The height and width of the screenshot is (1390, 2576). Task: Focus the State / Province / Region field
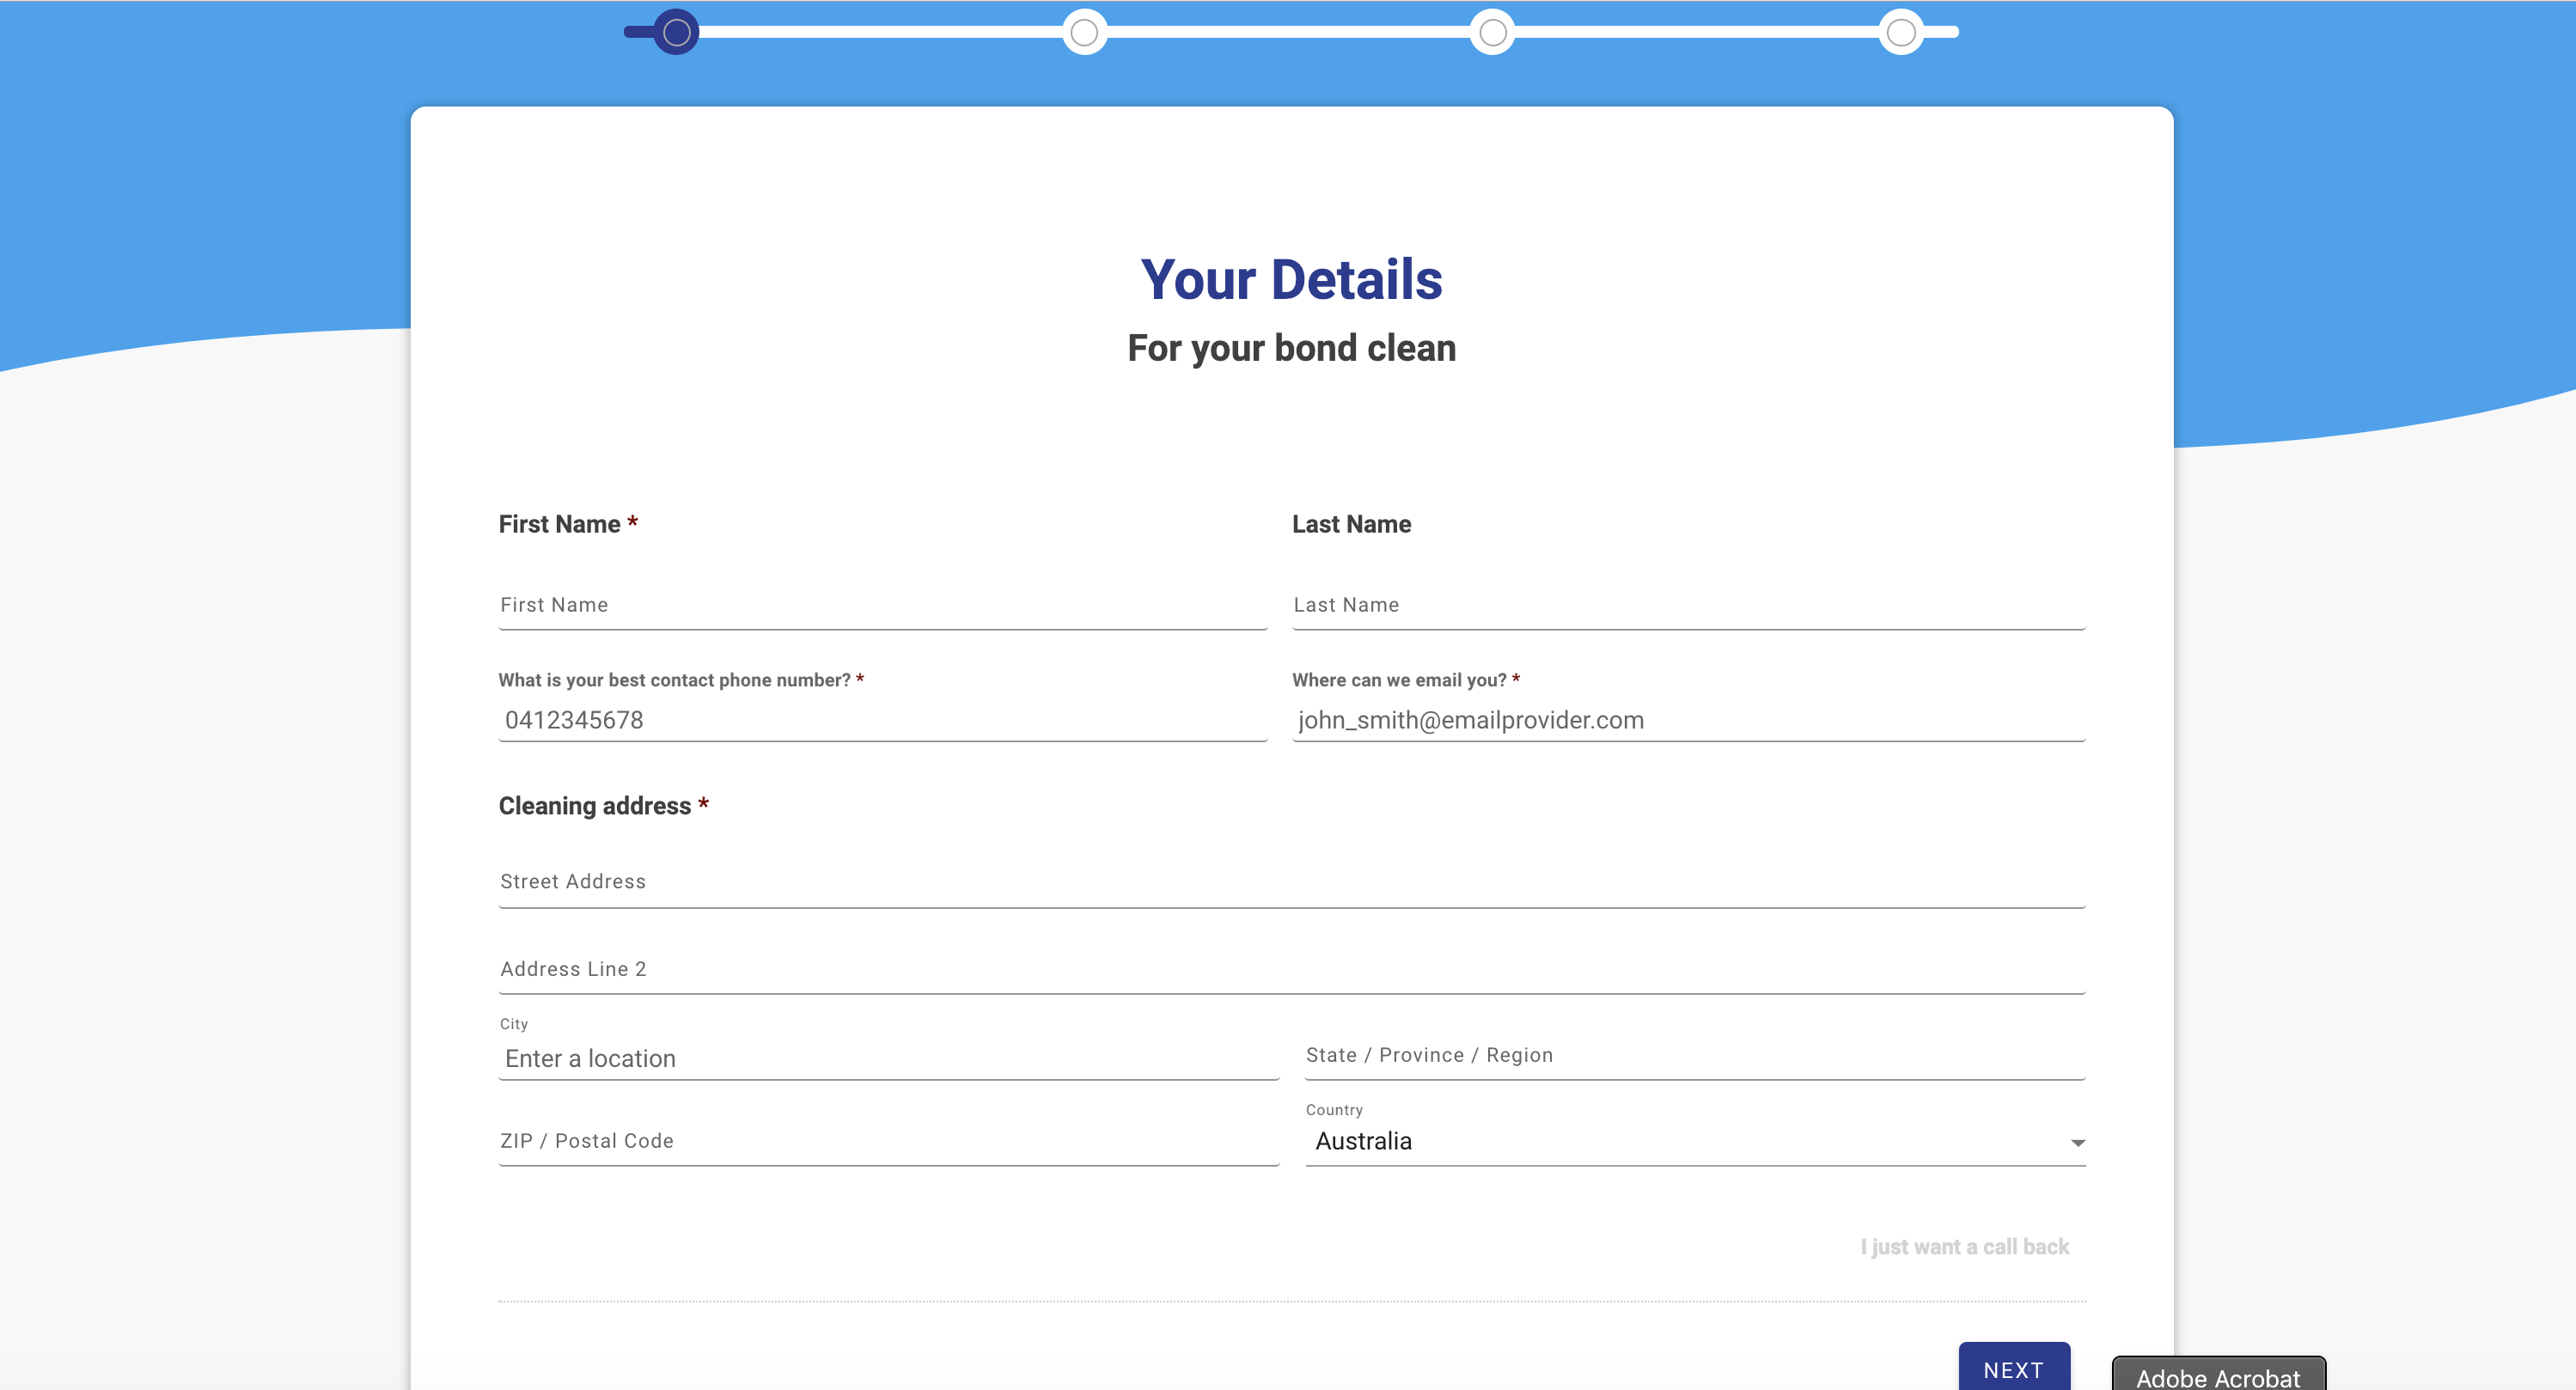(x=1694, y=1055)
